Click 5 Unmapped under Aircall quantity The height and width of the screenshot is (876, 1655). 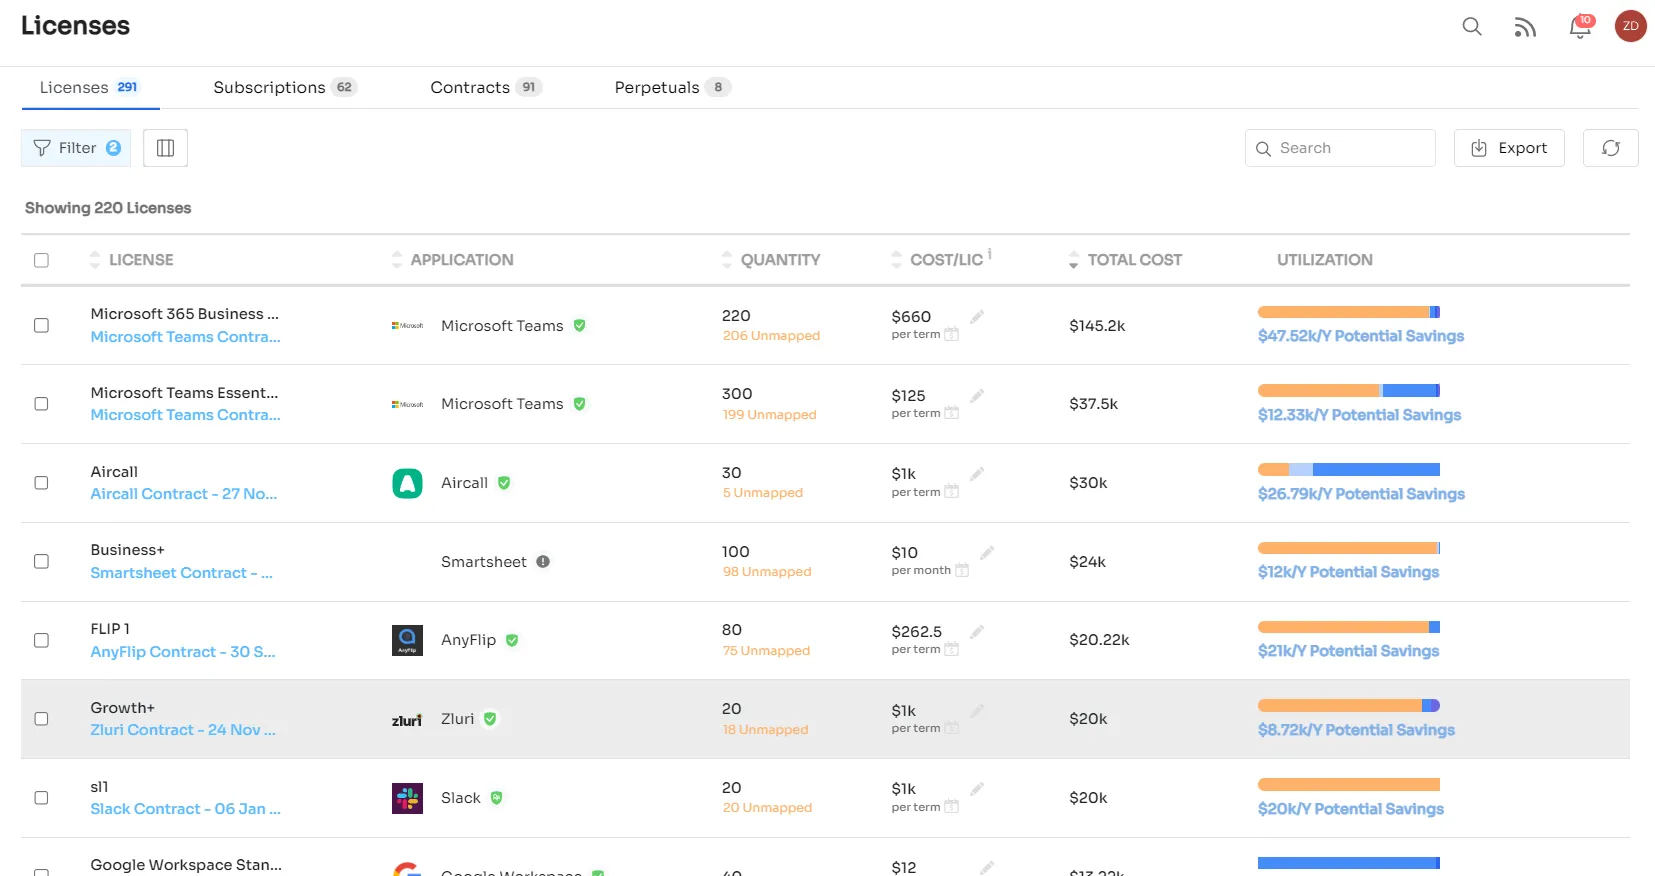pos(762,493)
